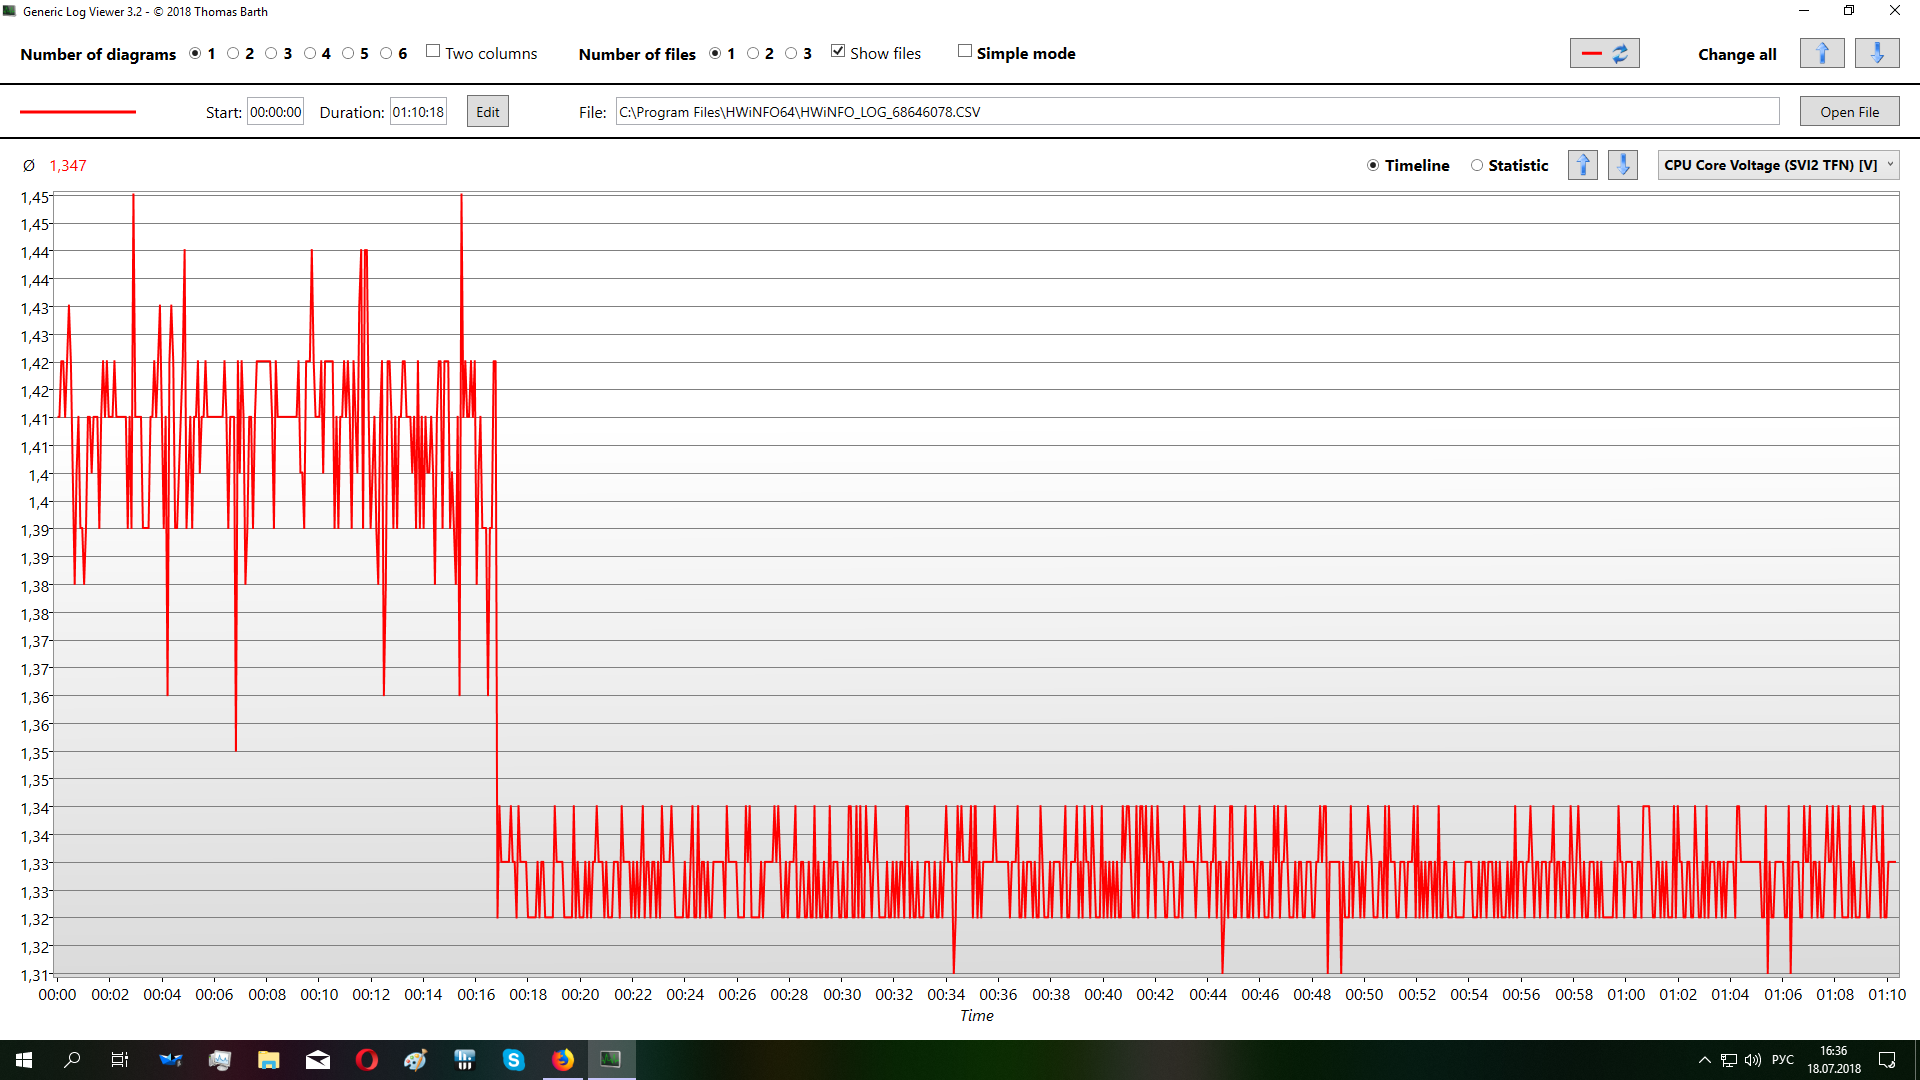Open File Explorer from taskbar
Image resolution: width=1920 pixels, height=1080 pixels.
[x=268, y=1060]
